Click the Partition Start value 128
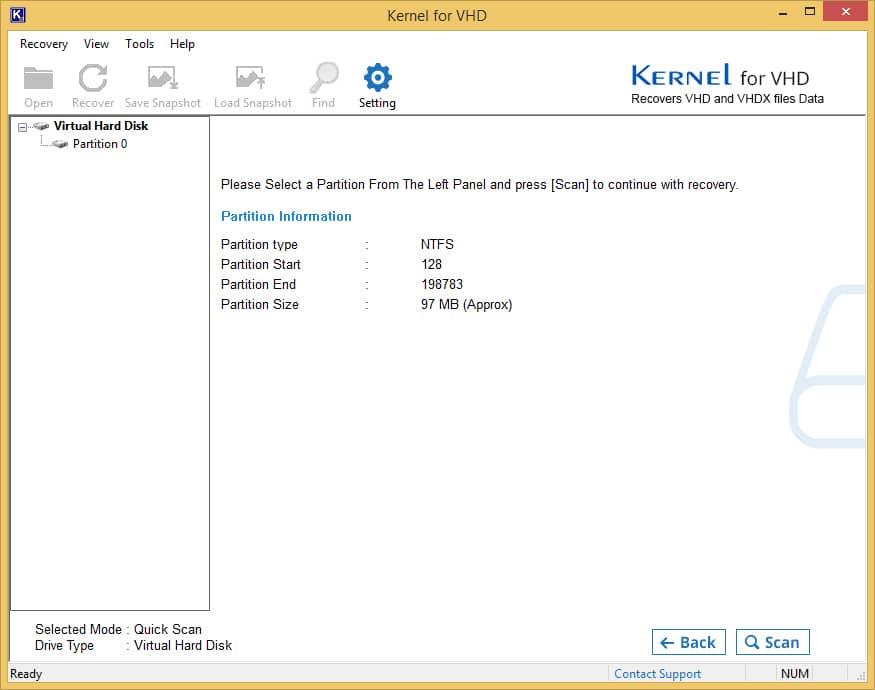Viewport: 875px width, 690px height. 431,265
